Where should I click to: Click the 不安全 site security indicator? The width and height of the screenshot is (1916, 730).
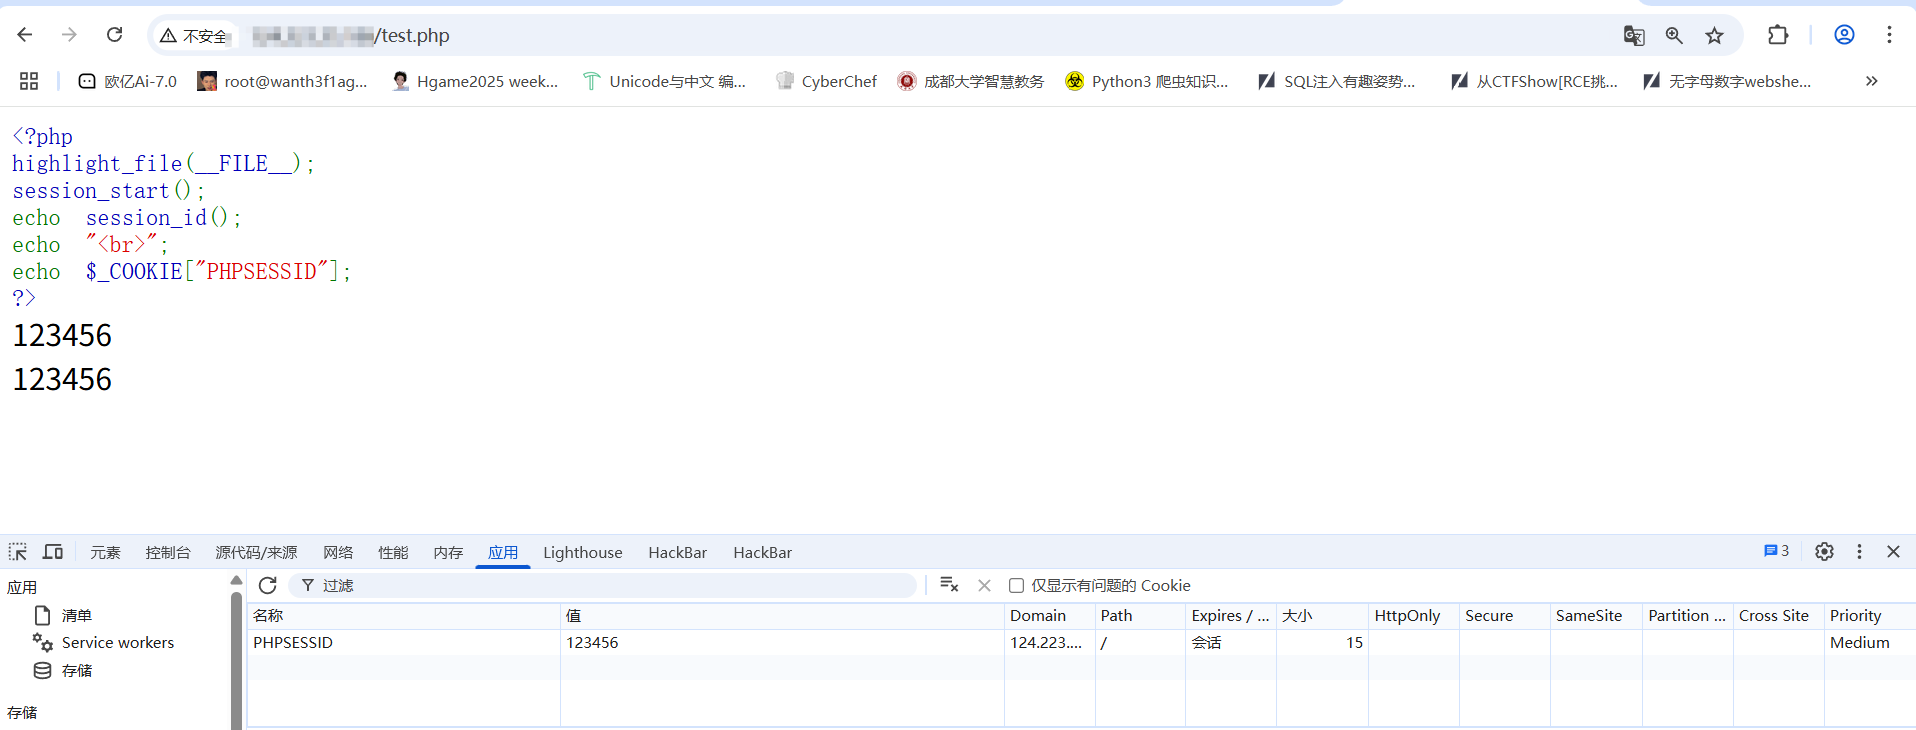pos(194,36)
